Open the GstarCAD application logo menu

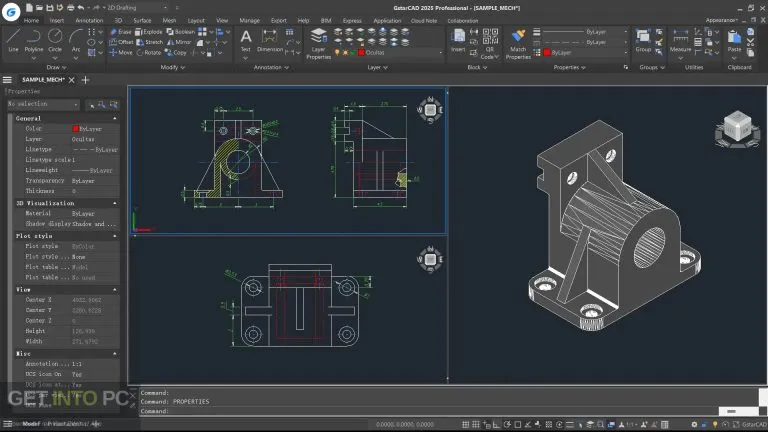tap(11, 11)
